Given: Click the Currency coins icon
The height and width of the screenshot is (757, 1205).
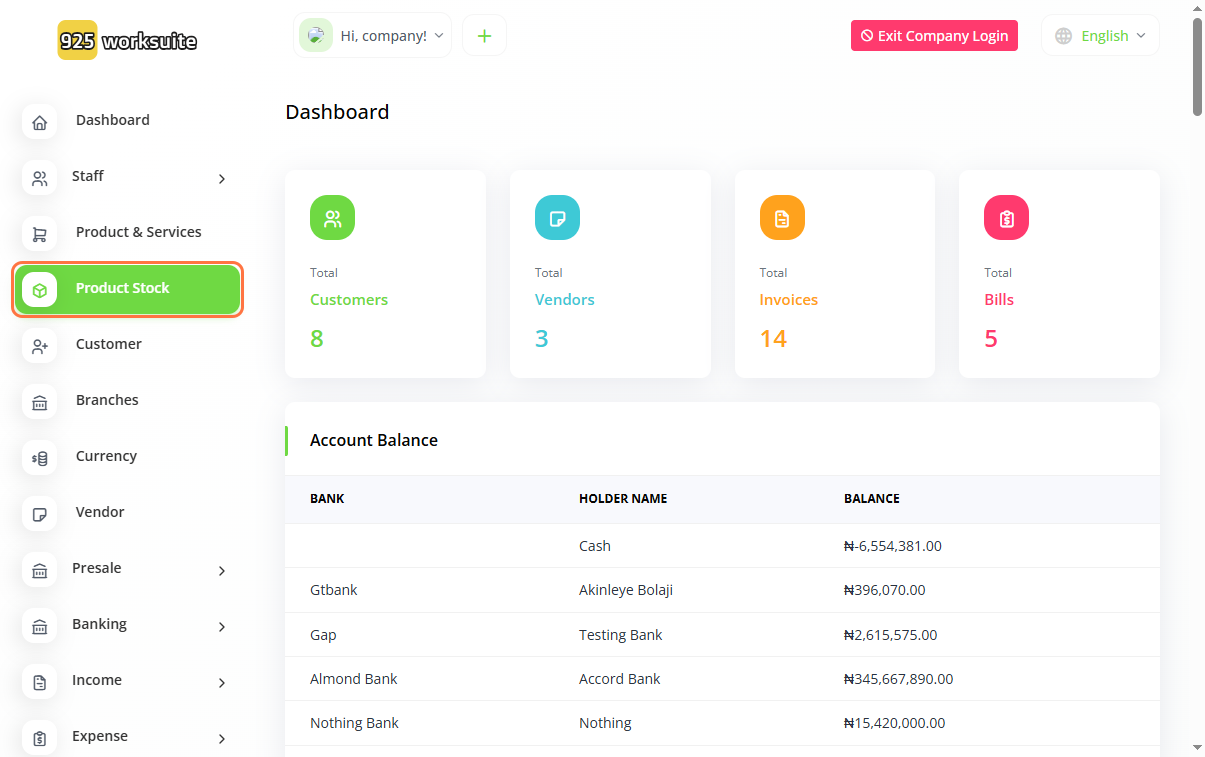Looking at the screenshot, I should point(39,459).
